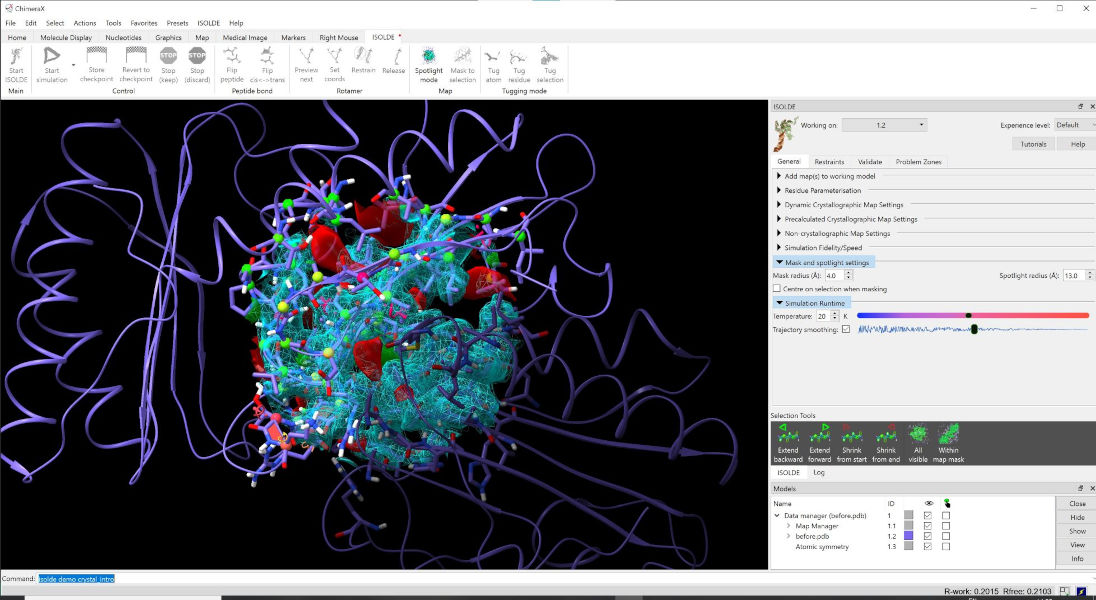The image size is (1096, 600).
Task: Enable Centre on selection when masking
Action: tap(777, 289)
